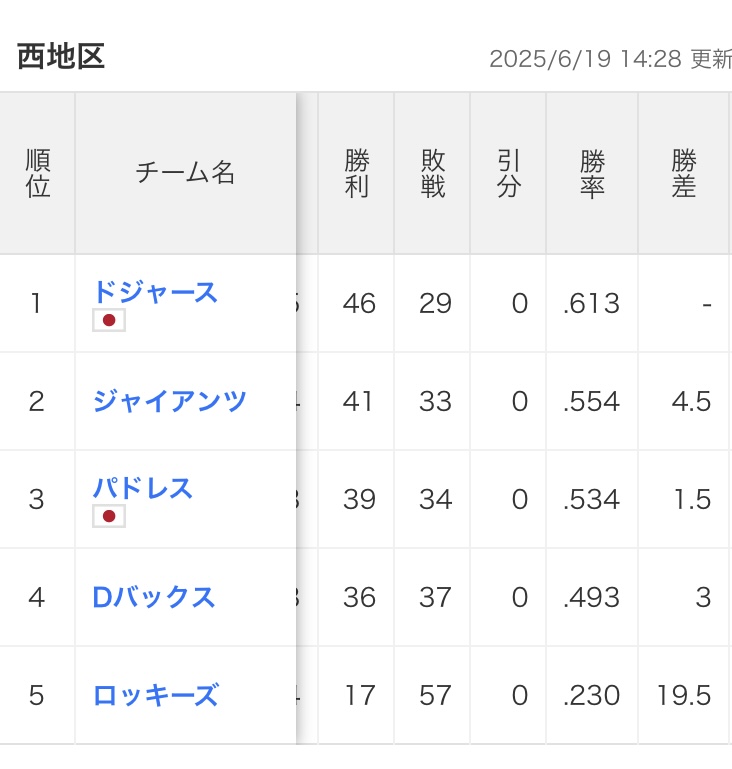Click the Japan flag icon under パドレス
The image size is (732, 769).
coord(109,516)
